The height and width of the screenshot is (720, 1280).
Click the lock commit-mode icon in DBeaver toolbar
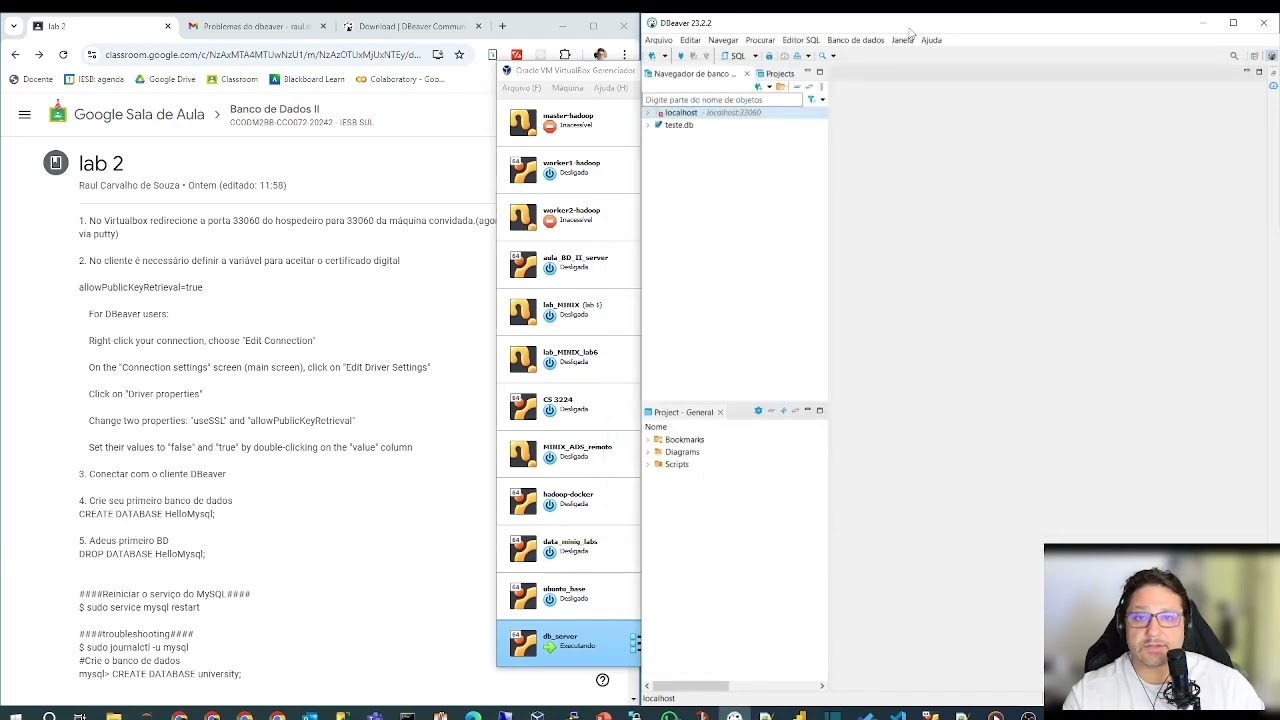769,56
